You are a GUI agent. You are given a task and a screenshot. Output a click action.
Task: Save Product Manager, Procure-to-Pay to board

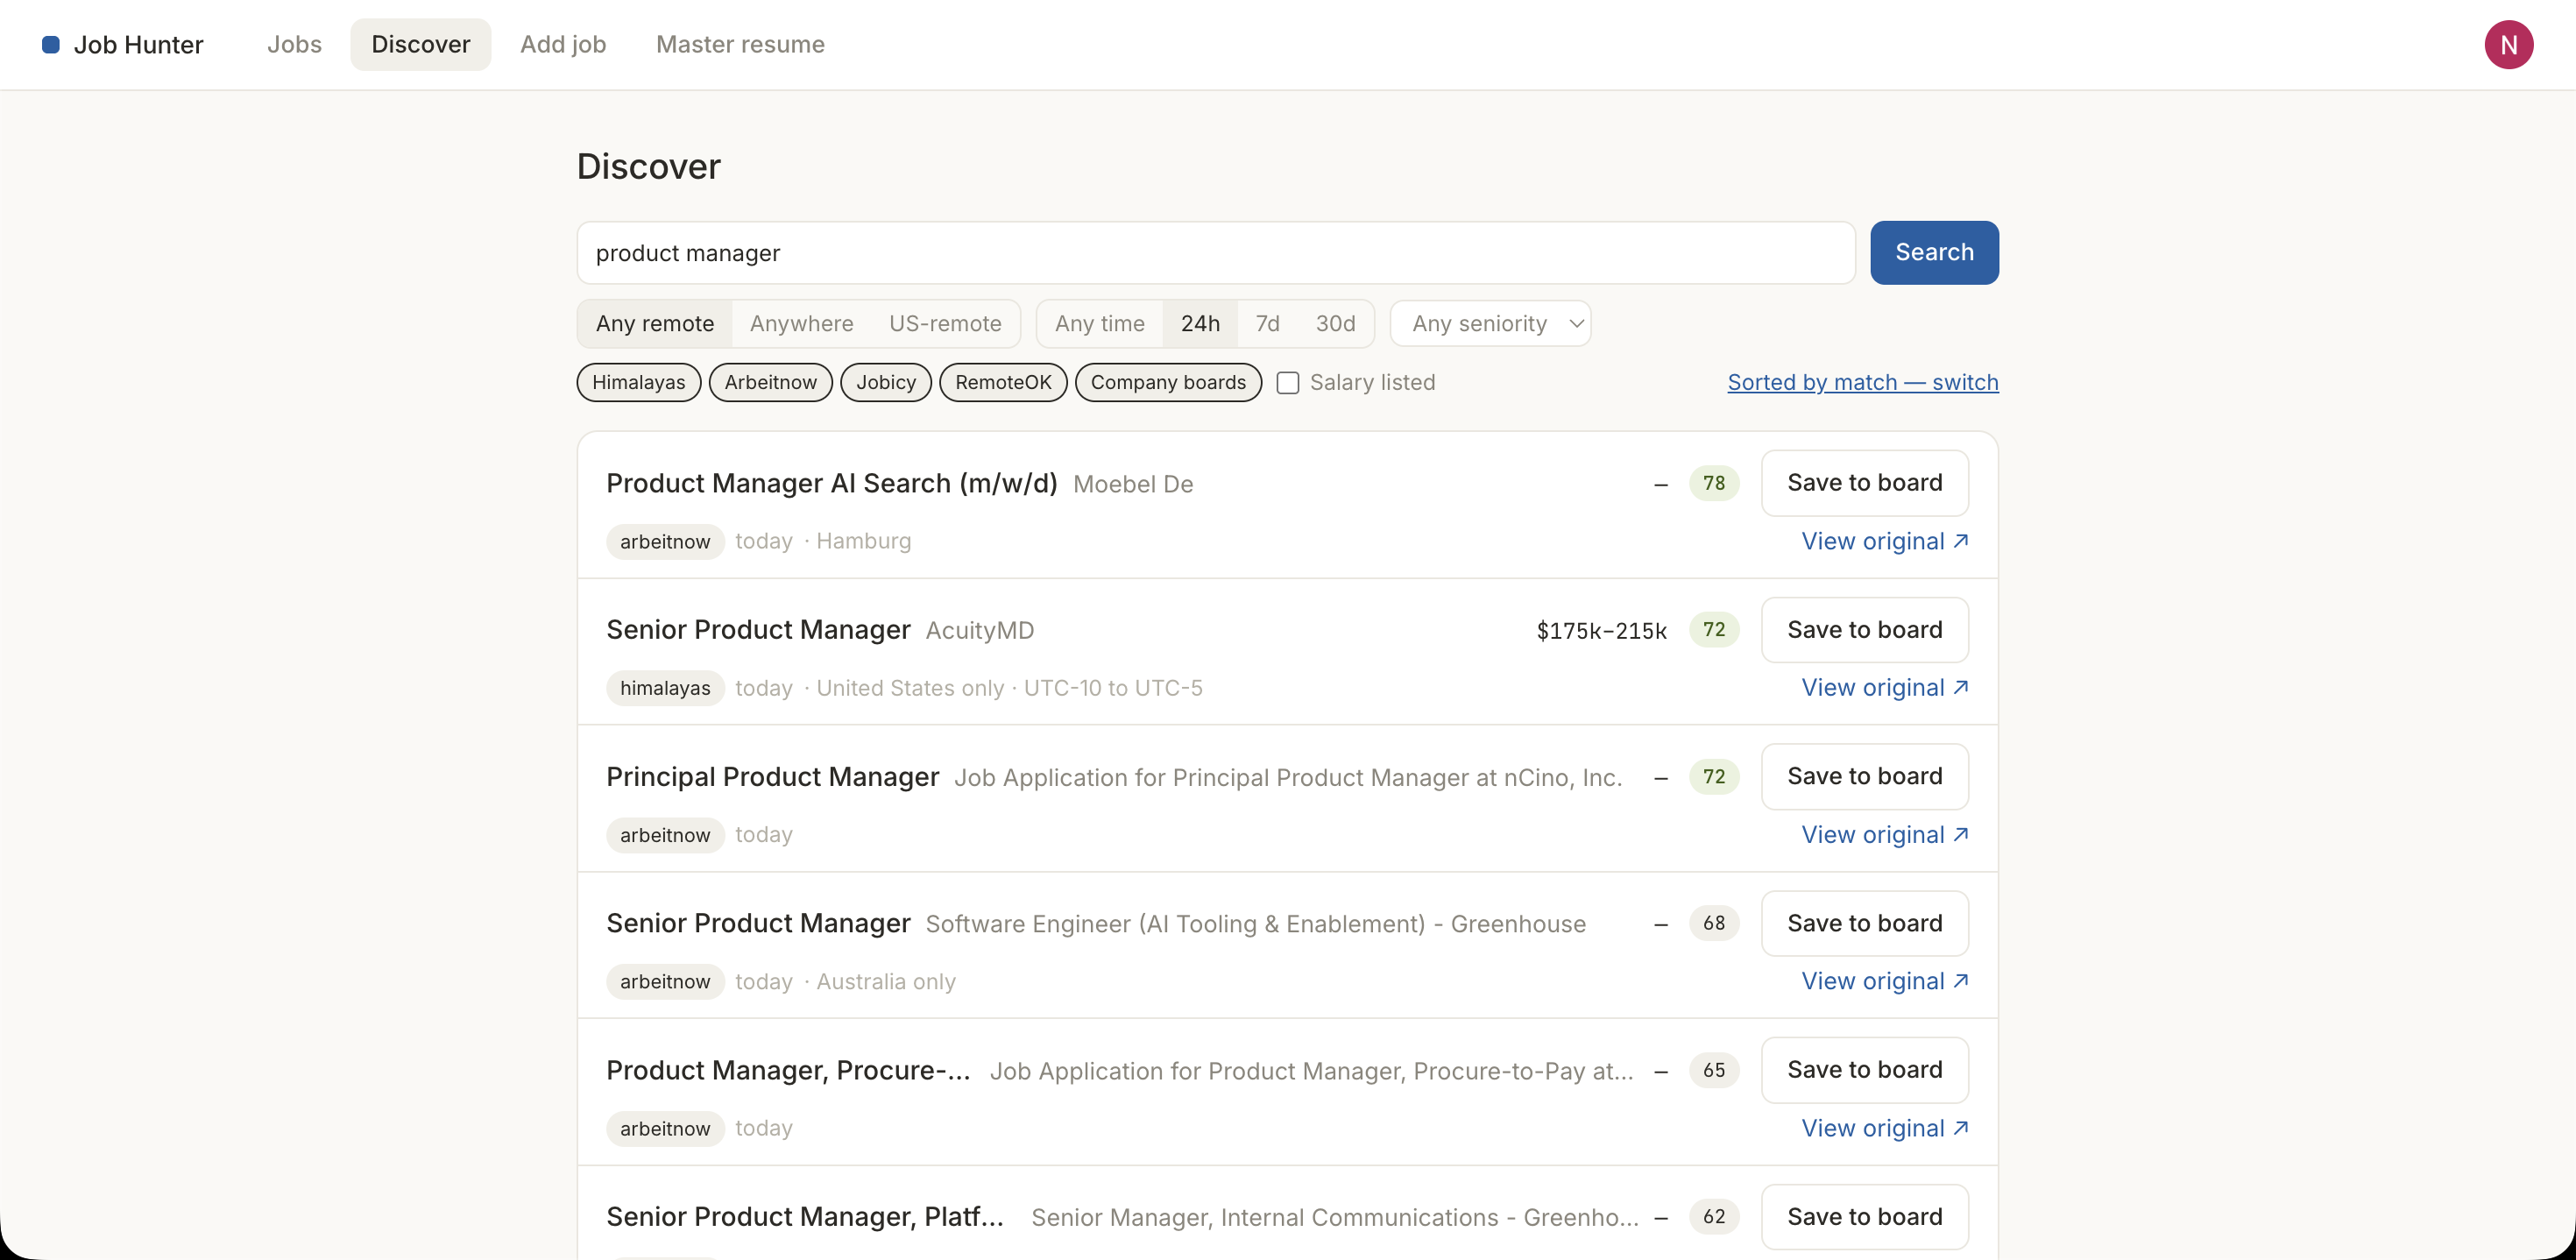[1864, 1070]
